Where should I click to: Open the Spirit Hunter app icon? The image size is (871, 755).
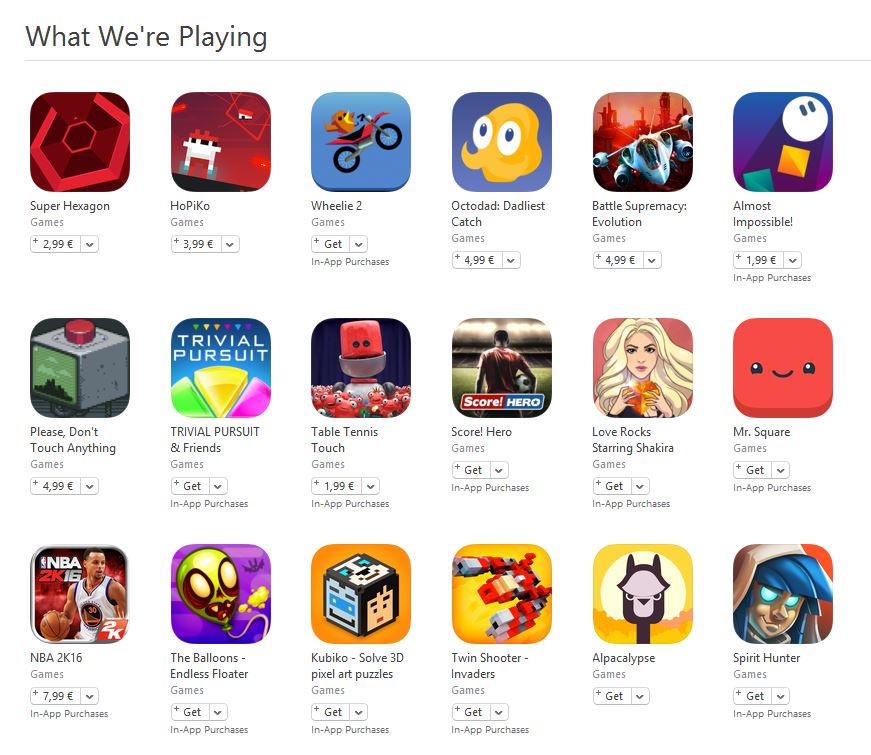pos(783,594)
